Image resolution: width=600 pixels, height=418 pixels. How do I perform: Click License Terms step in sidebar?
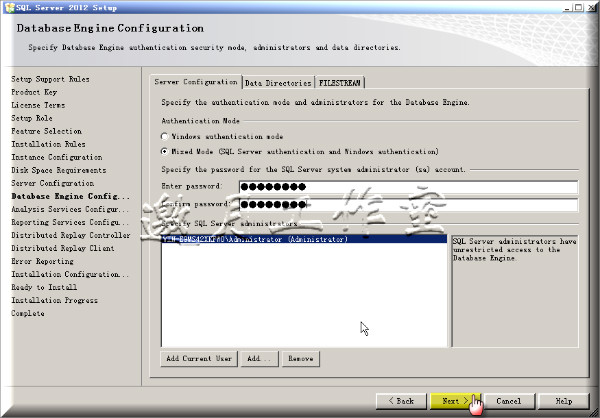[38, 105]
